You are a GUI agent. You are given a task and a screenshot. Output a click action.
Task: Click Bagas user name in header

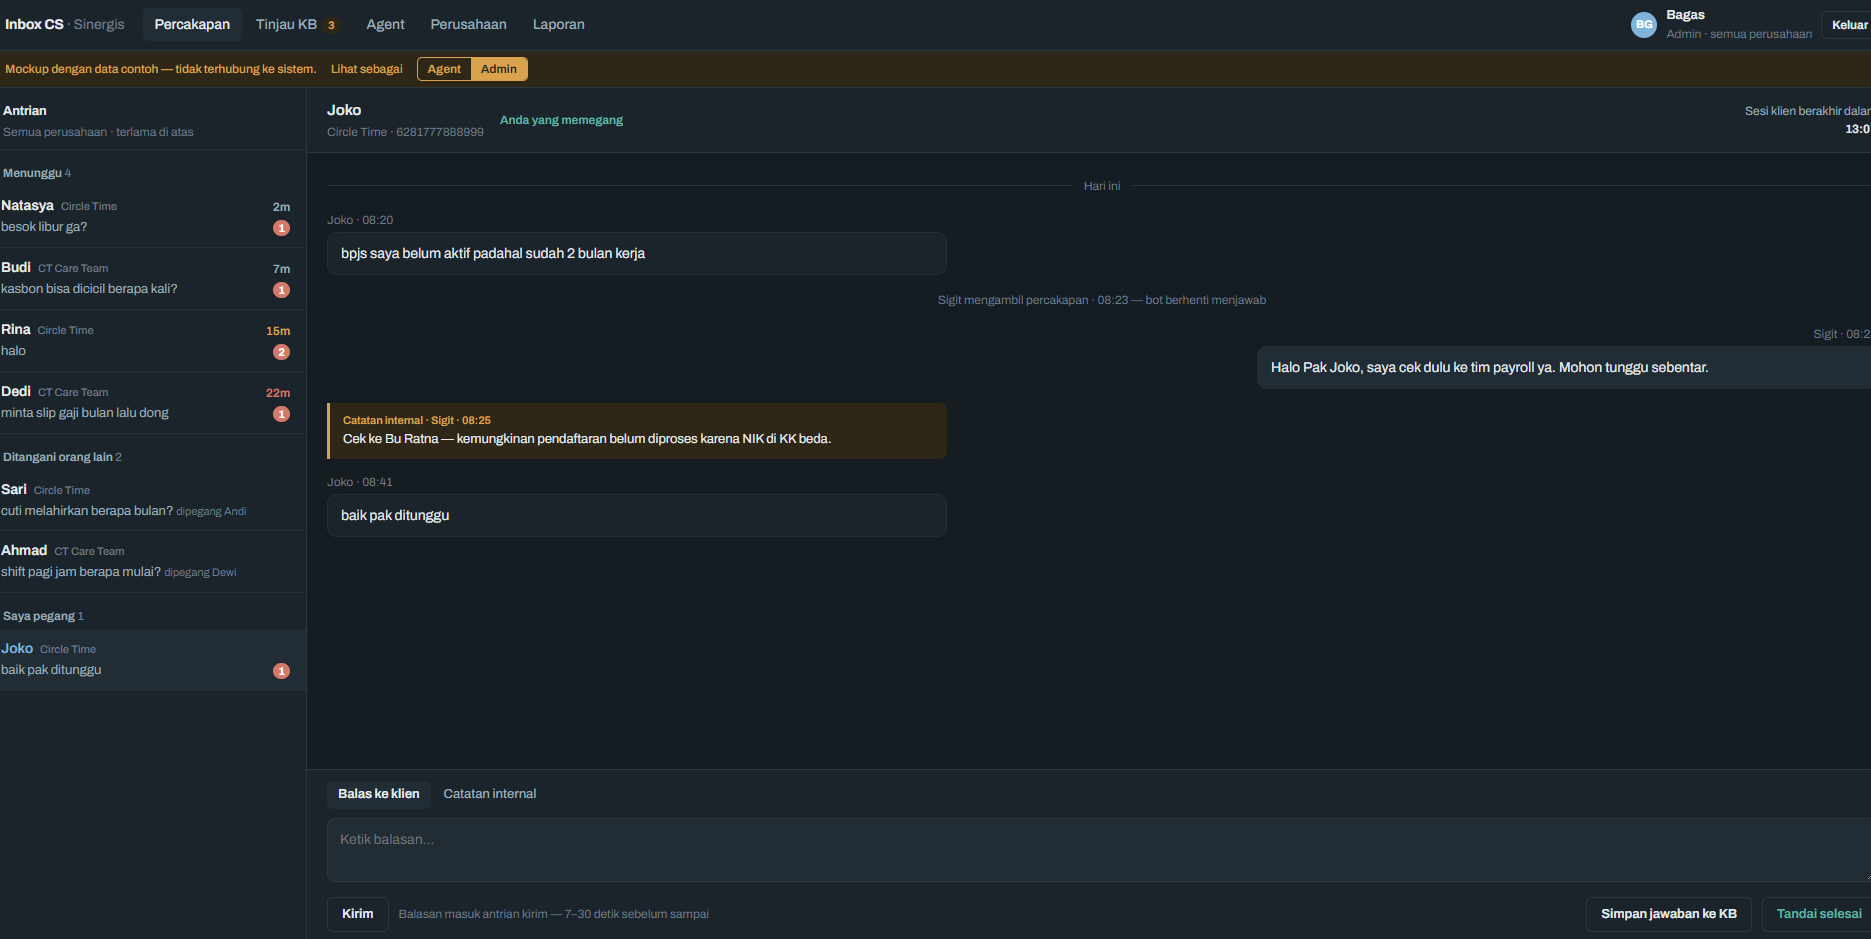1685,15
